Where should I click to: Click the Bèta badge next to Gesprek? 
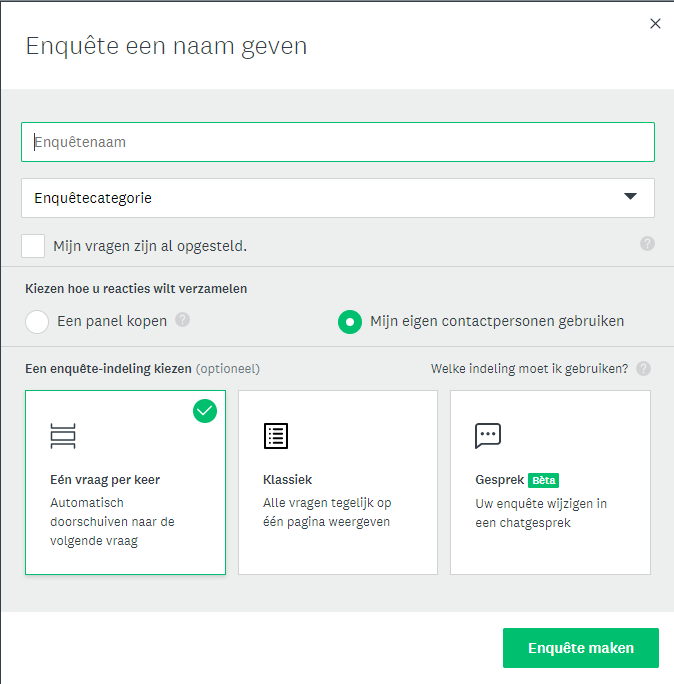[x=543, y=480]
